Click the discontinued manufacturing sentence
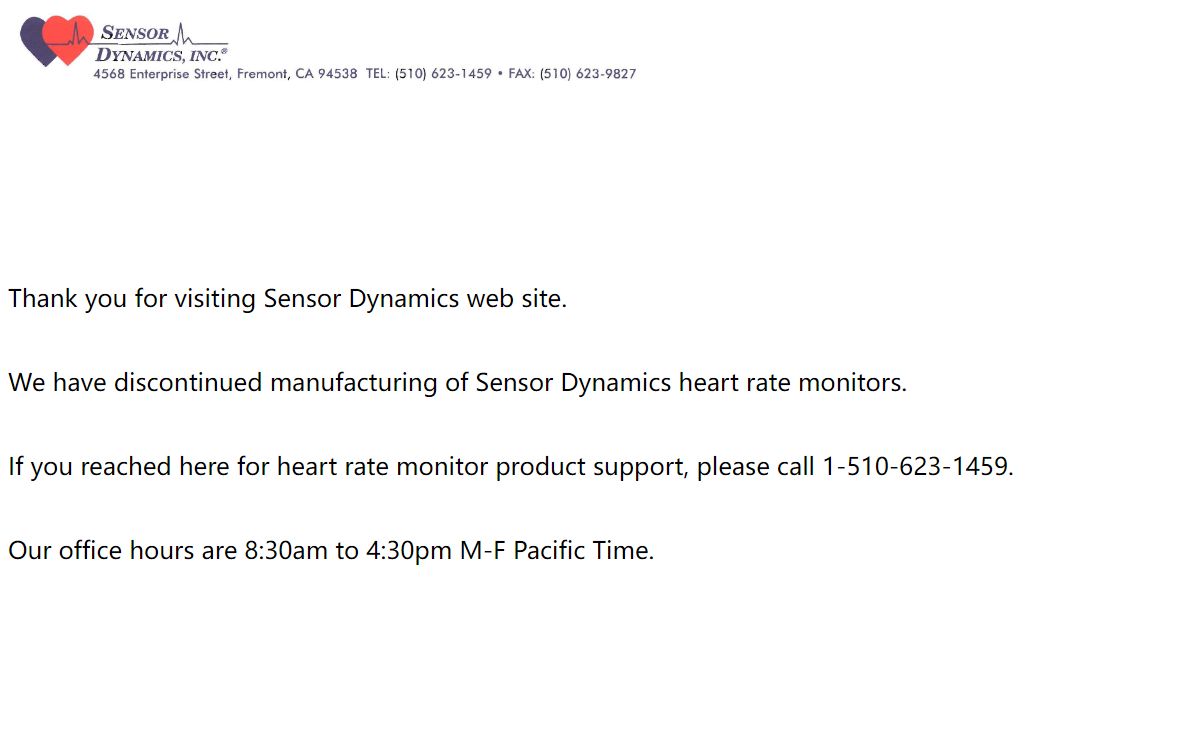The image size is (1200, 740). coord(457,382)
